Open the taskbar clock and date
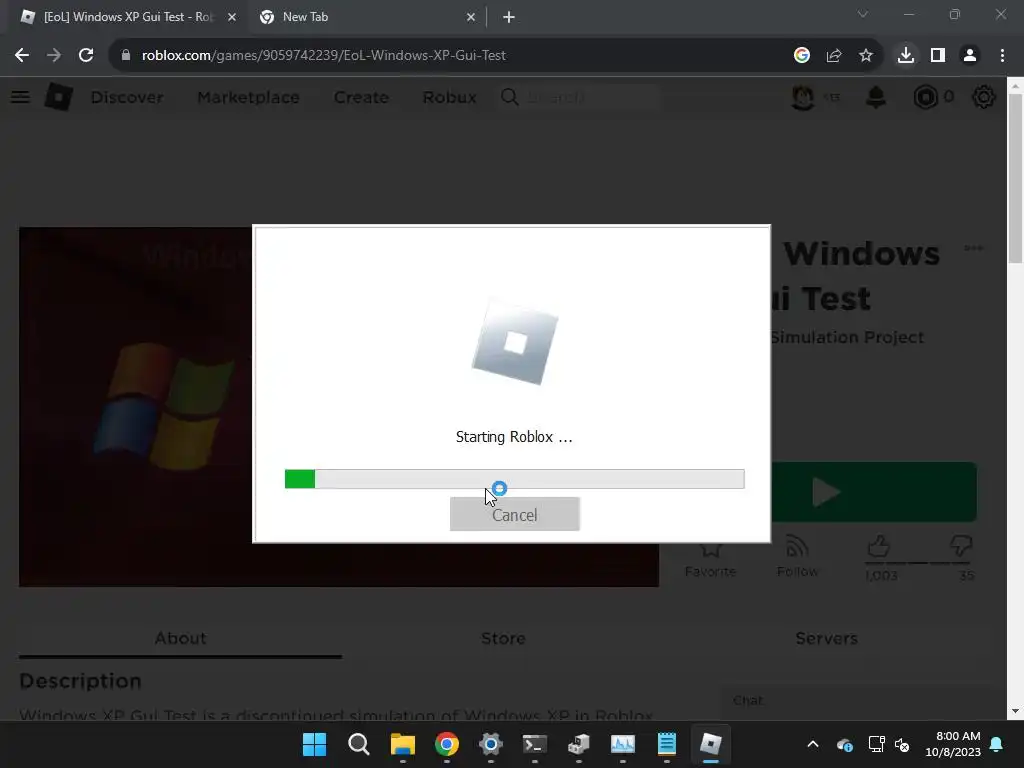The height and width of the screenshot is (768, 1024). coord(953,744)
